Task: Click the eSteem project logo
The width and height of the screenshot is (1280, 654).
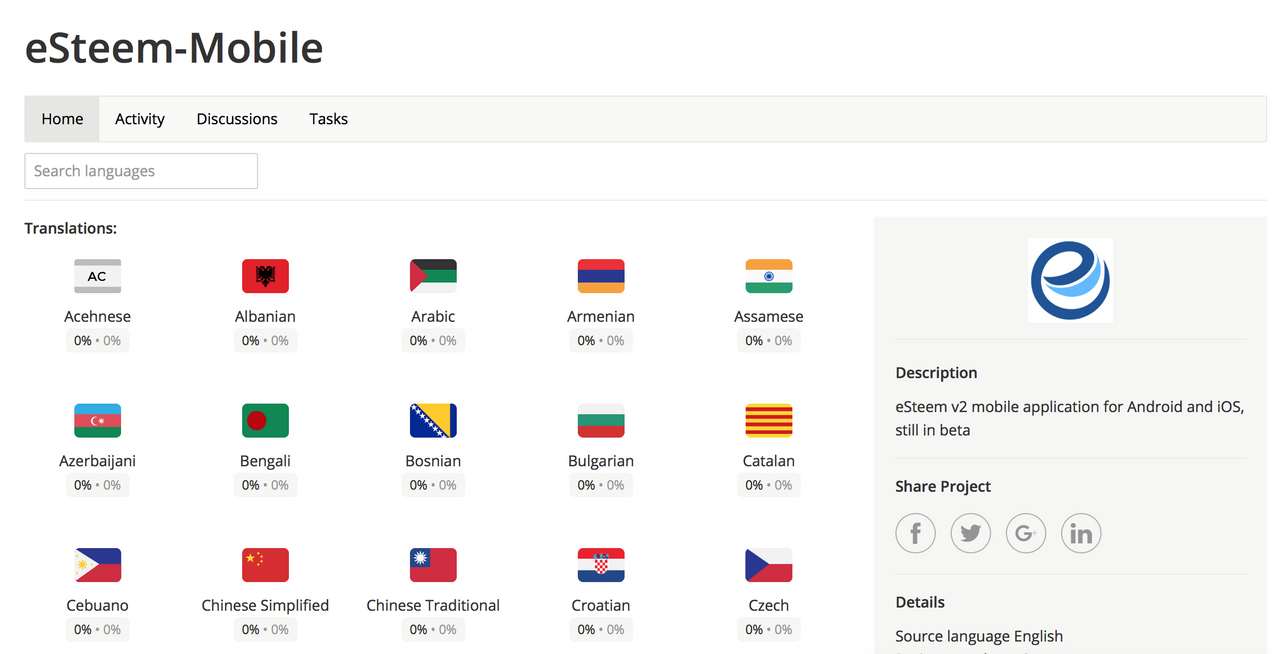Action: pos(1071,280)
